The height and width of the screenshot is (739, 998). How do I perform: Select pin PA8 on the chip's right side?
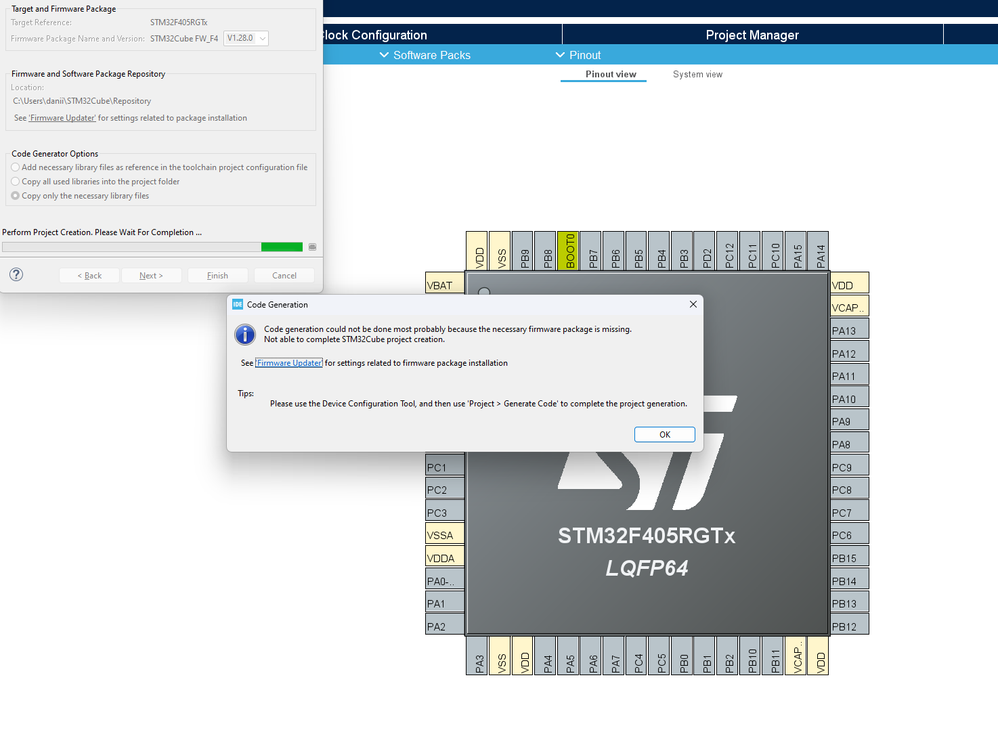850,444
